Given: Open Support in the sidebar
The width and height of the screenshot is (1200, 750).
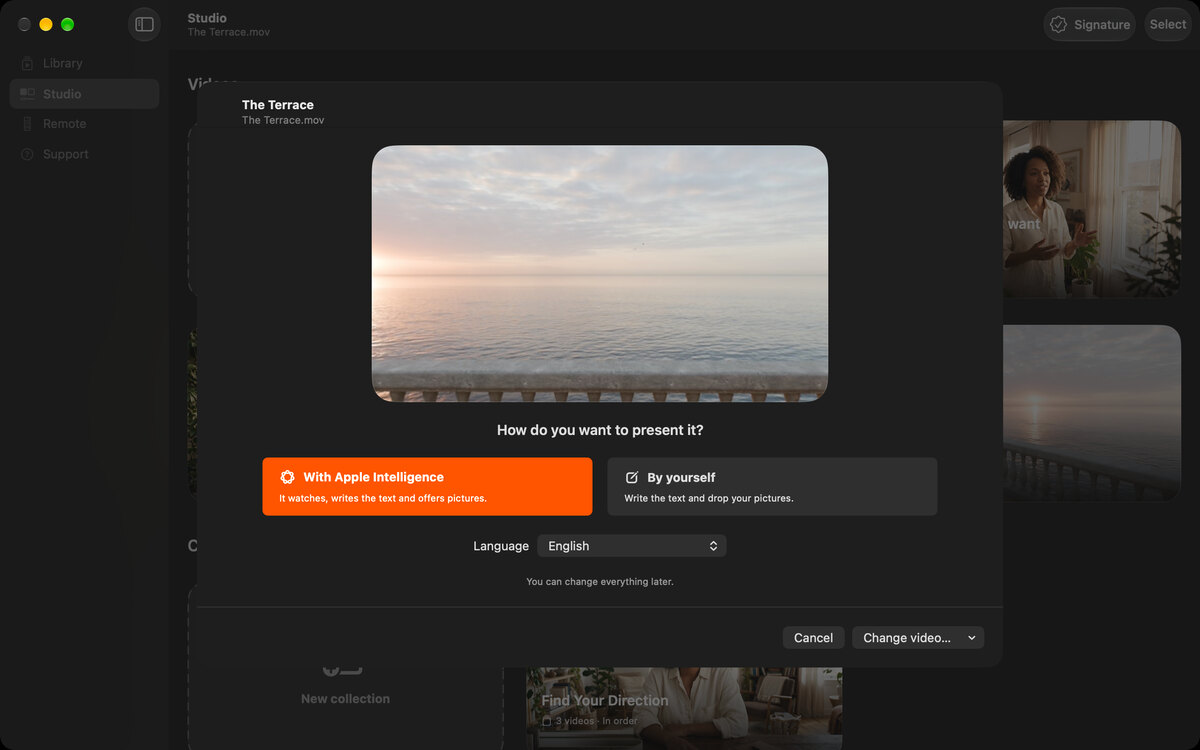Looking at the screenshot, I should pos(84,154).
